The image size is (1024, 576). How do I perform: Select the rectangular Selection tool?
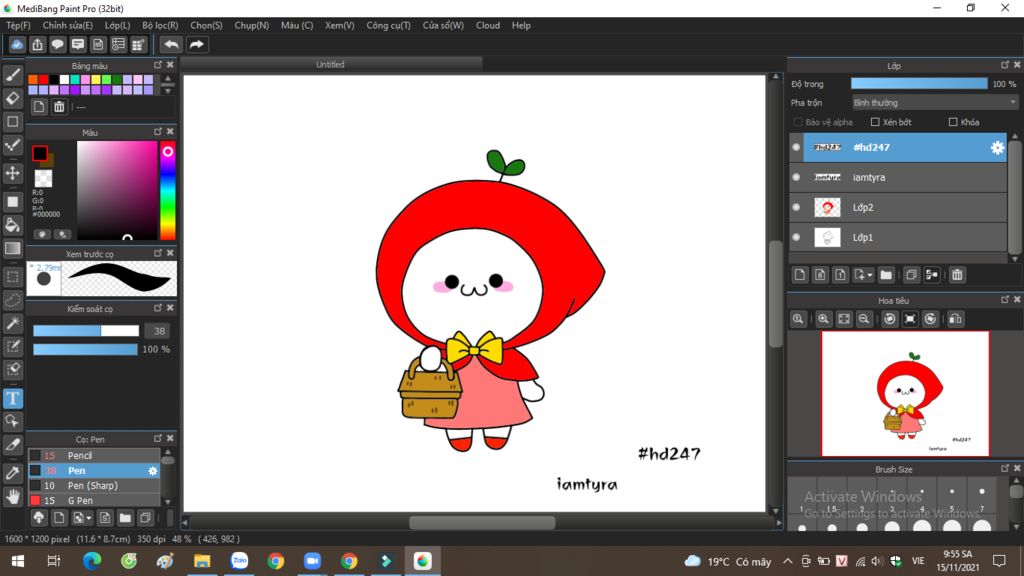(x=12, y=277)
